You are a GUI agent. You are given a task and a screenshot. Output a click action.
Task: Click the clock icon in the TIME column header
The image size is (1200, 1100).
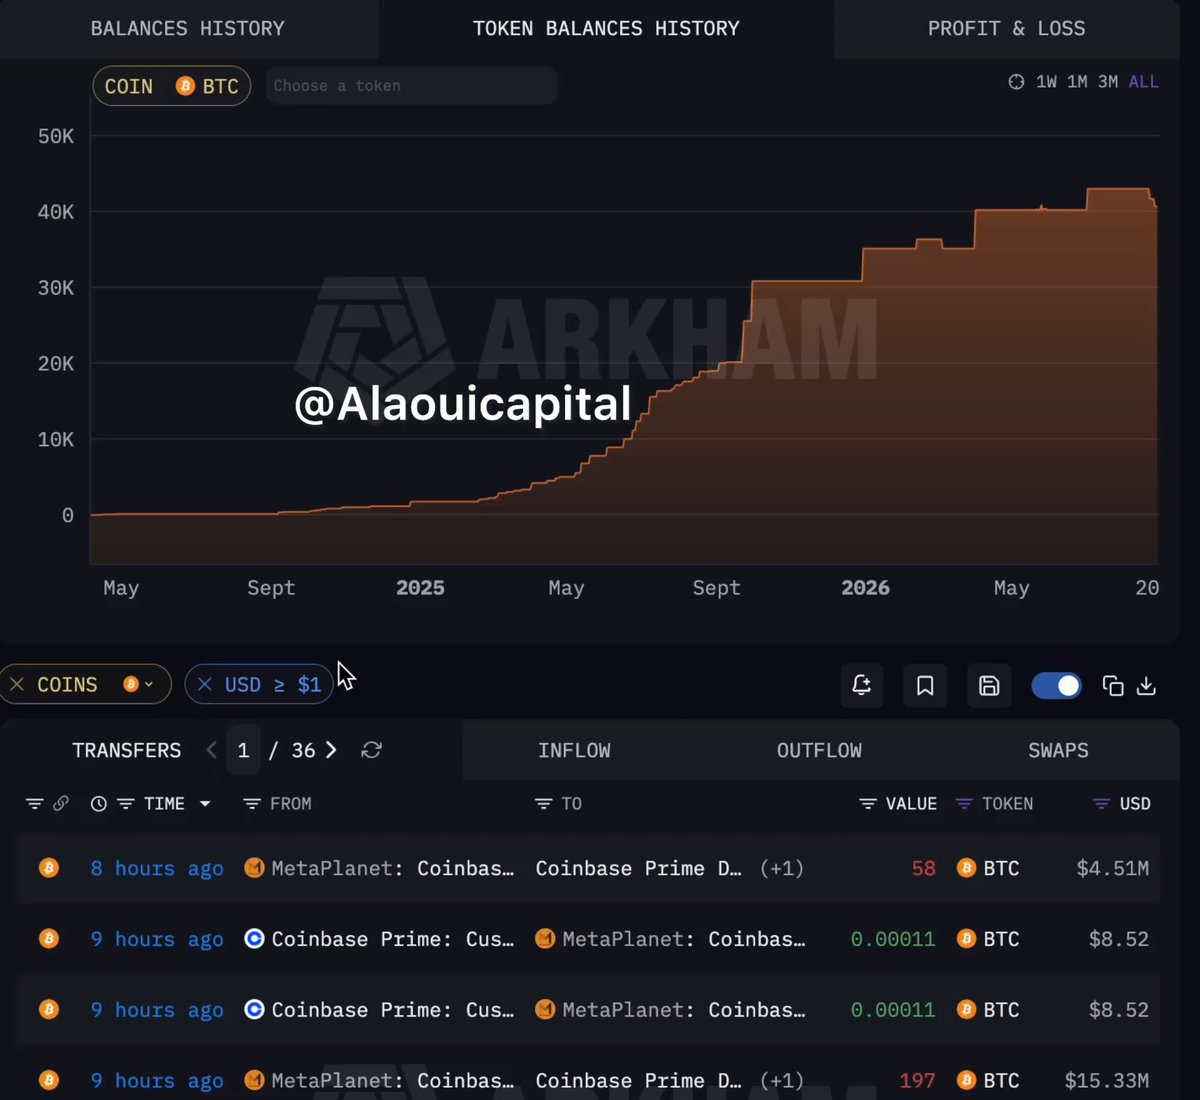click(98, 804)
